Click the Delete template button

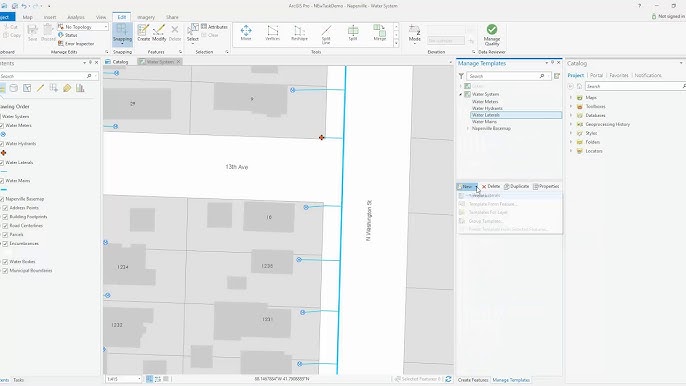pyautogui.click(x=491, y=186)
